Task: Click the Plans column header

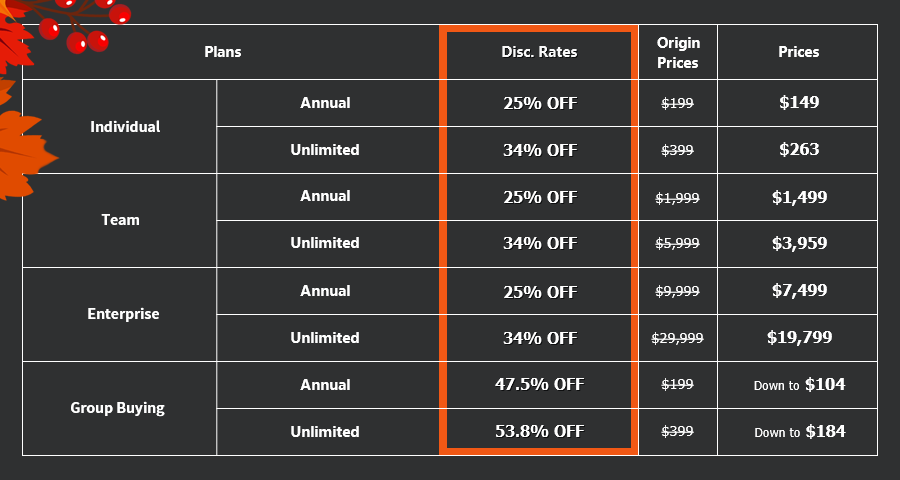Action: 223,52
